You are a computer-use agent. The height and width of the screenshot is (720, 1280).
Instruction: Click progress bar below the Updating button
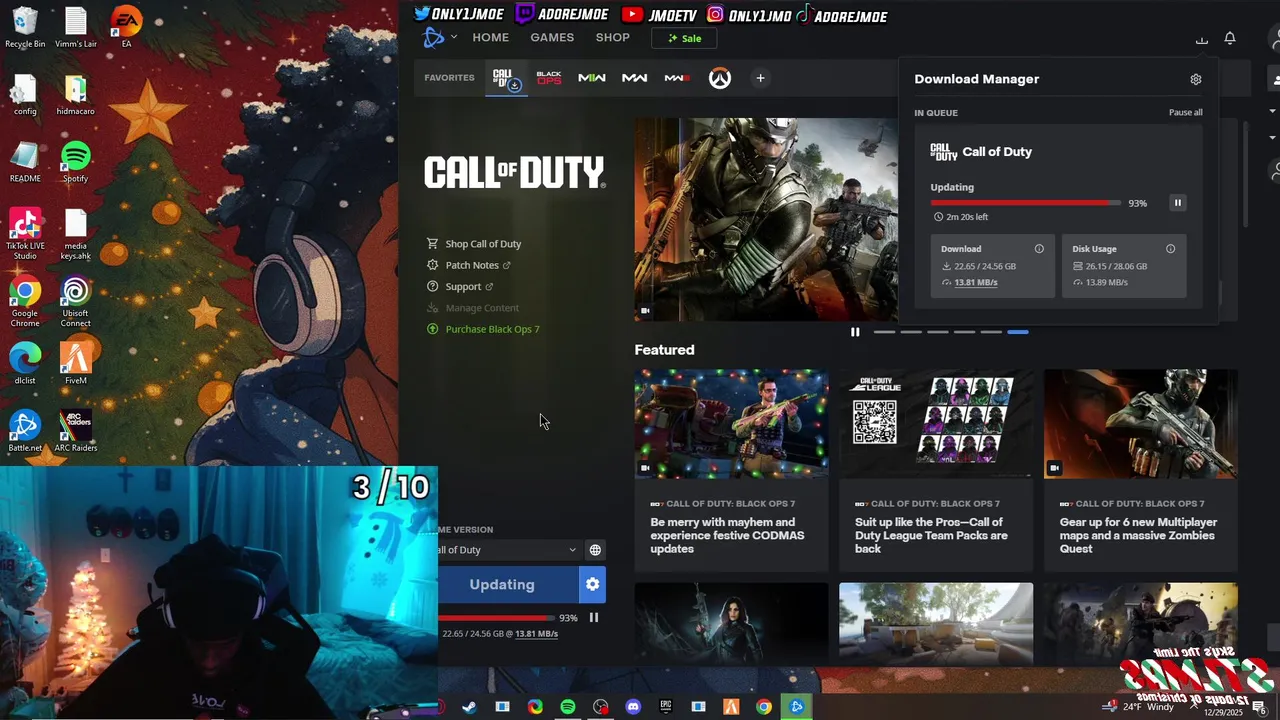pyautogui.click(x=496, y=618)
